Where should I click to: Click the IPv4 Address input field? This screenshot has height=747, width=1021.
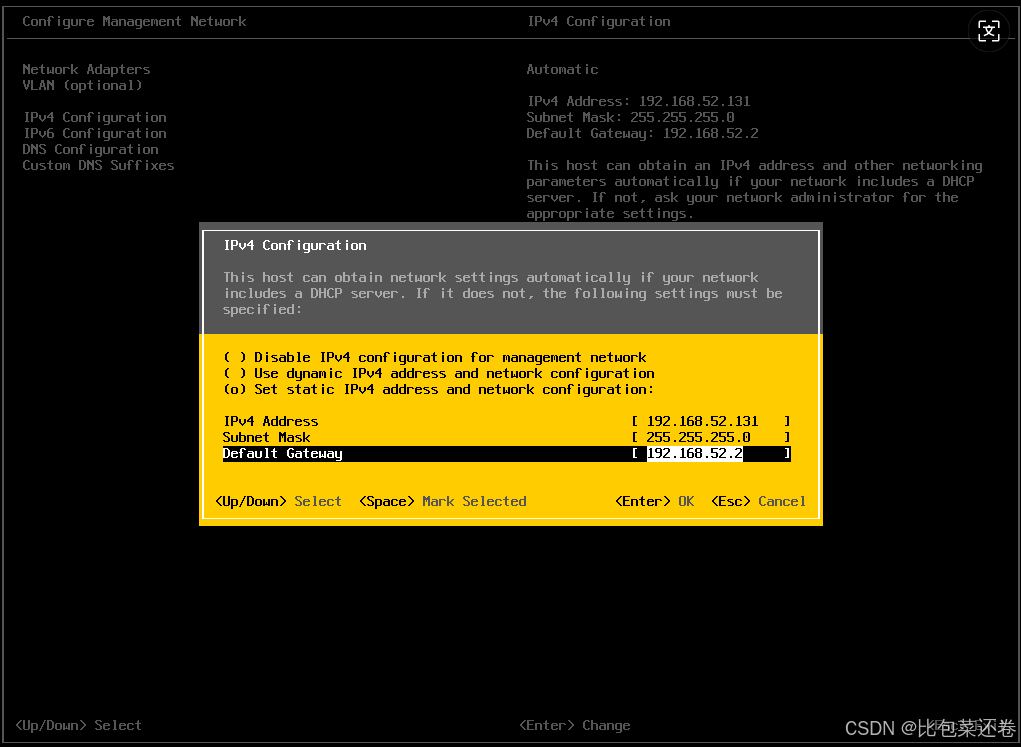tap(711, 421)
